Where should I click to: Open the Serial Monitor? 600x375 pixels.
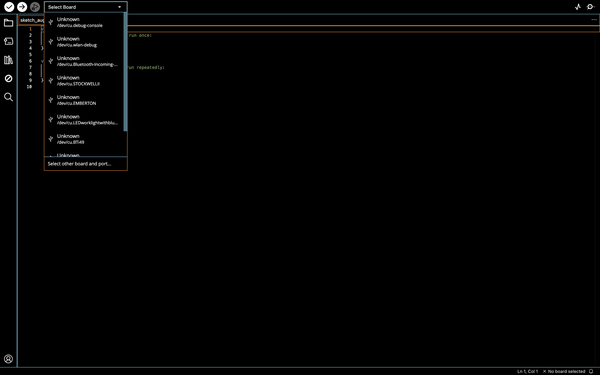click(590, 7)
